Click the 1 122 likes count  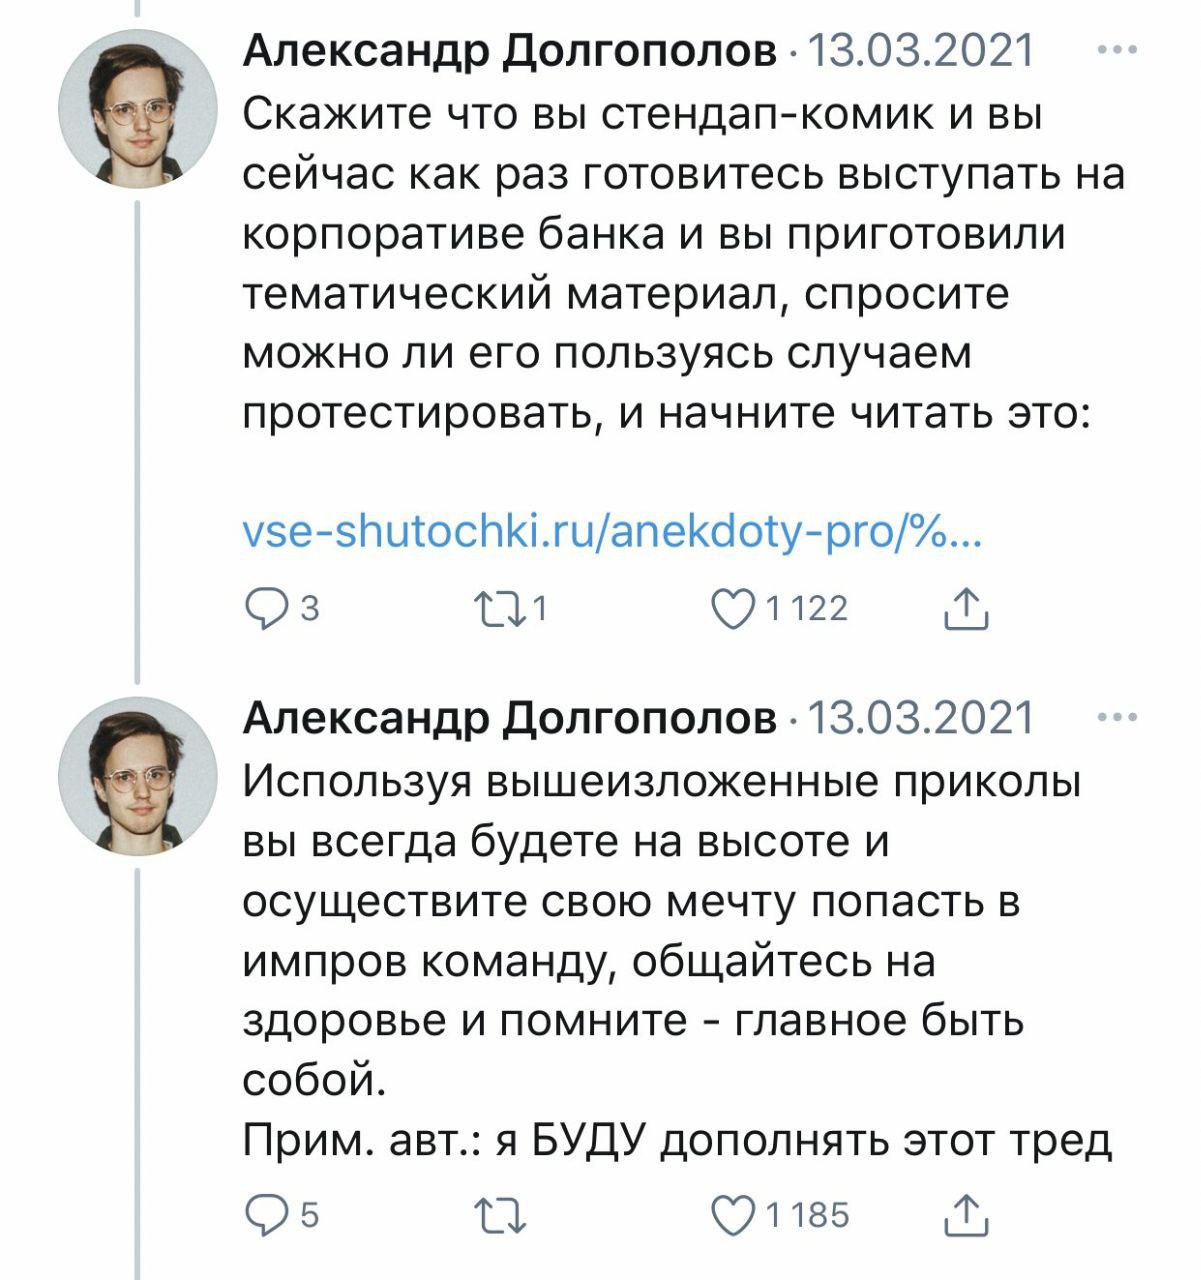click(806, 609)
